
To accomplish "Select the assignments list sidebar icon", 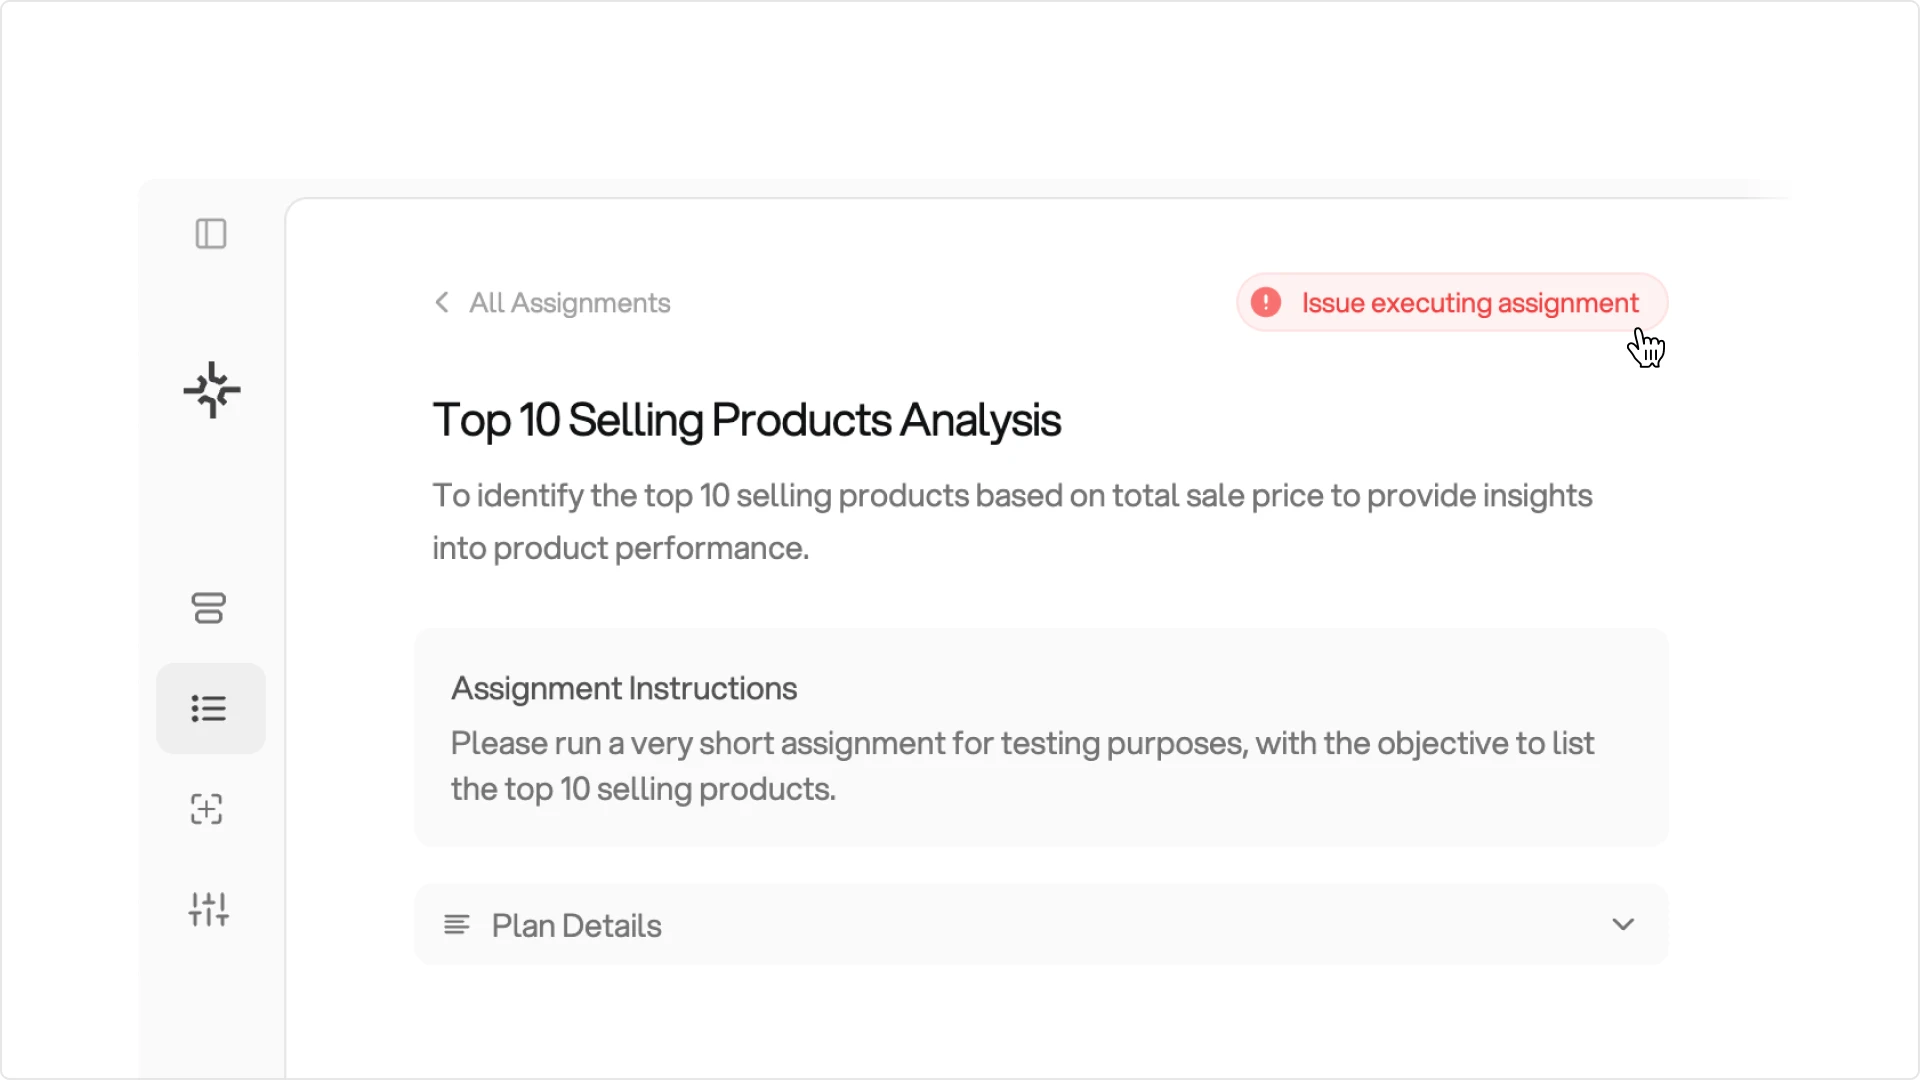I will pos(210,709).
